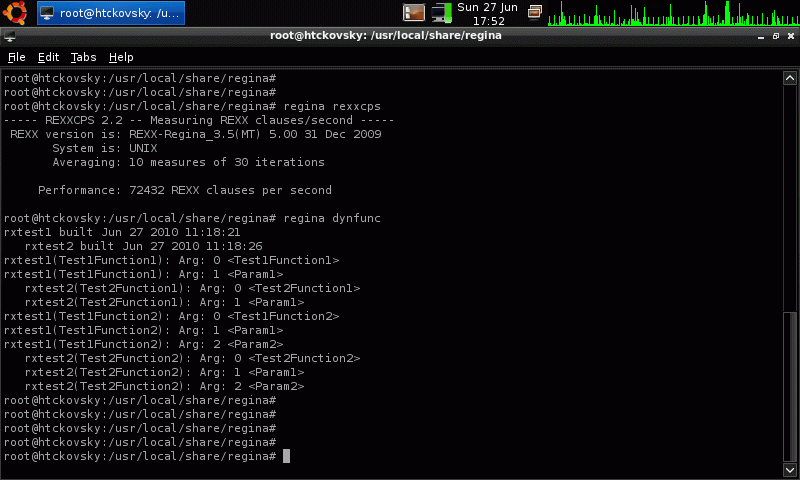Viewport: 800px width, 480px height.
Task: Click the terminal icon in taskbar button
Action: [48, 13]
